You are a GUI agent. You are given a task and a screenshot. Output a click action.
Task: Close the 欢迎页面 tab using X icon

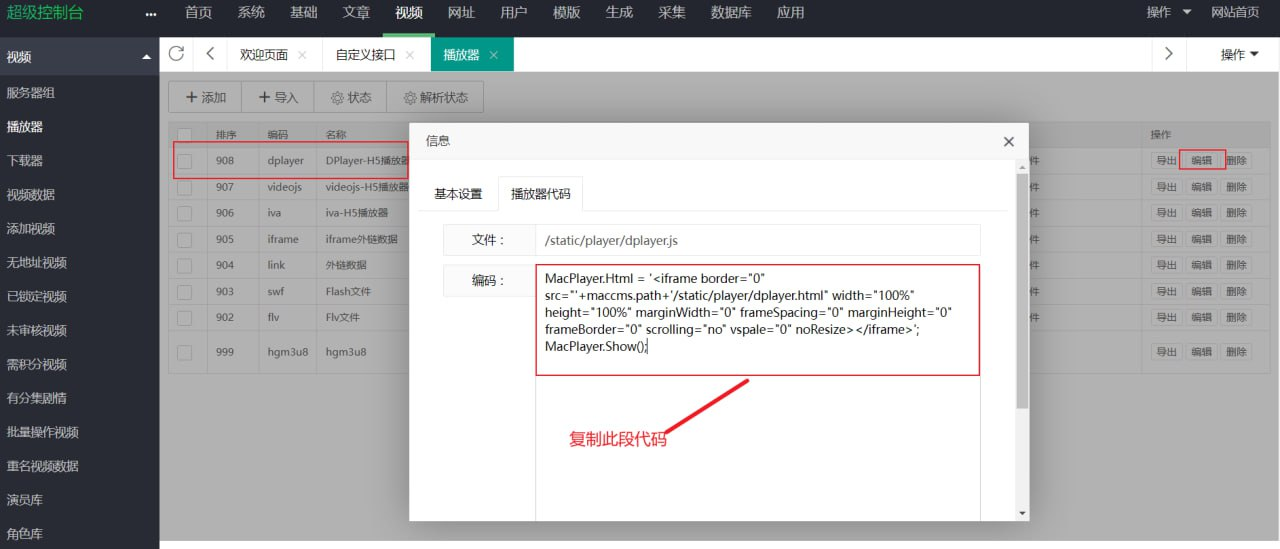click(302, 55)
